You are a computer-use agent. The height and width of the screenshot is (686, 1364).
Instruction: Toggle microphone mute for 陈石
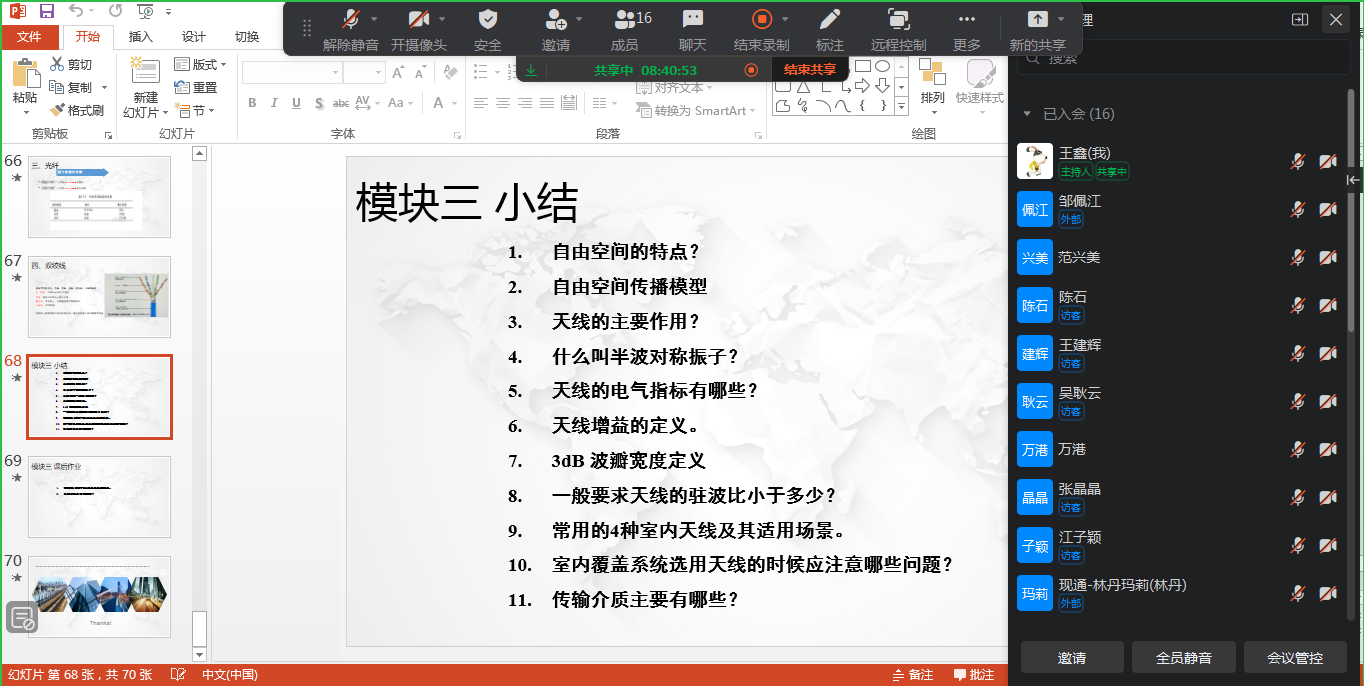click(1298, 305)
